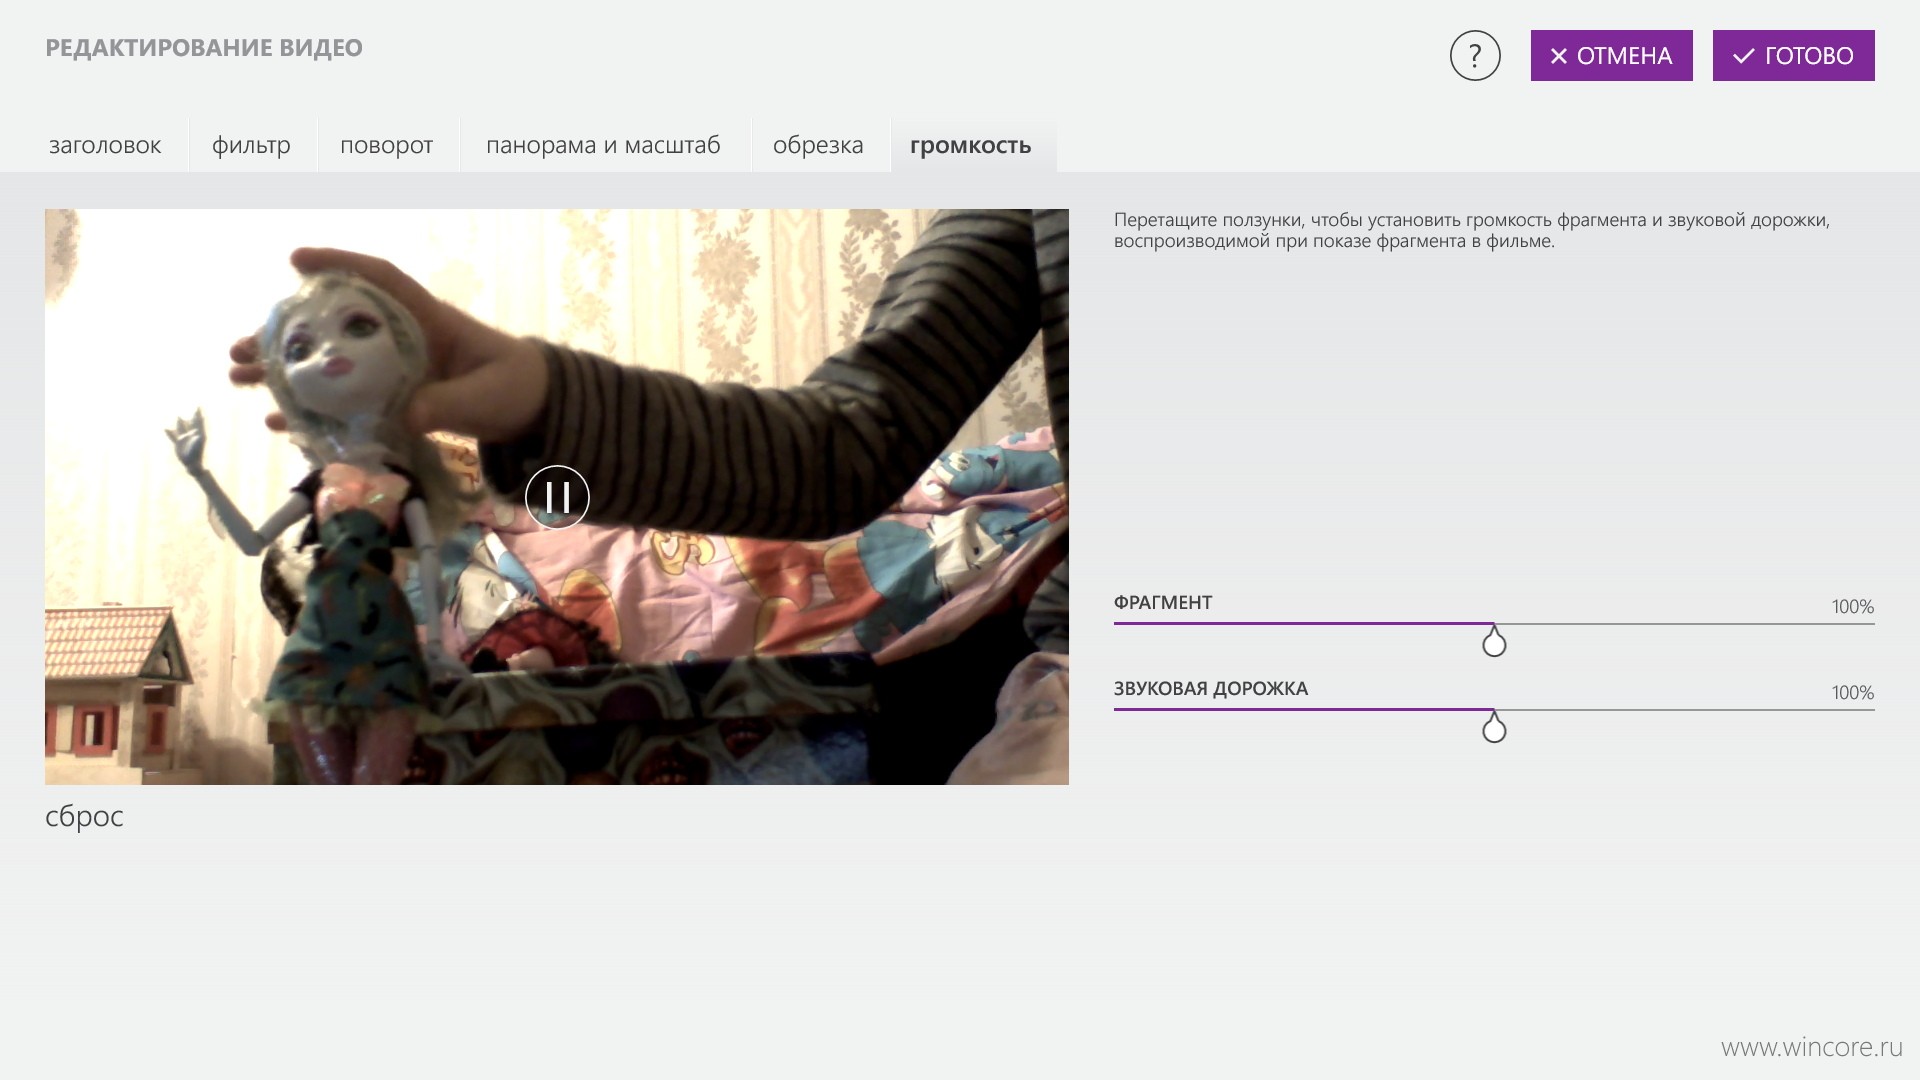Confirm edits with the ГОТОВО button
The image size is (1920, 1080).
pos(1793,56)
